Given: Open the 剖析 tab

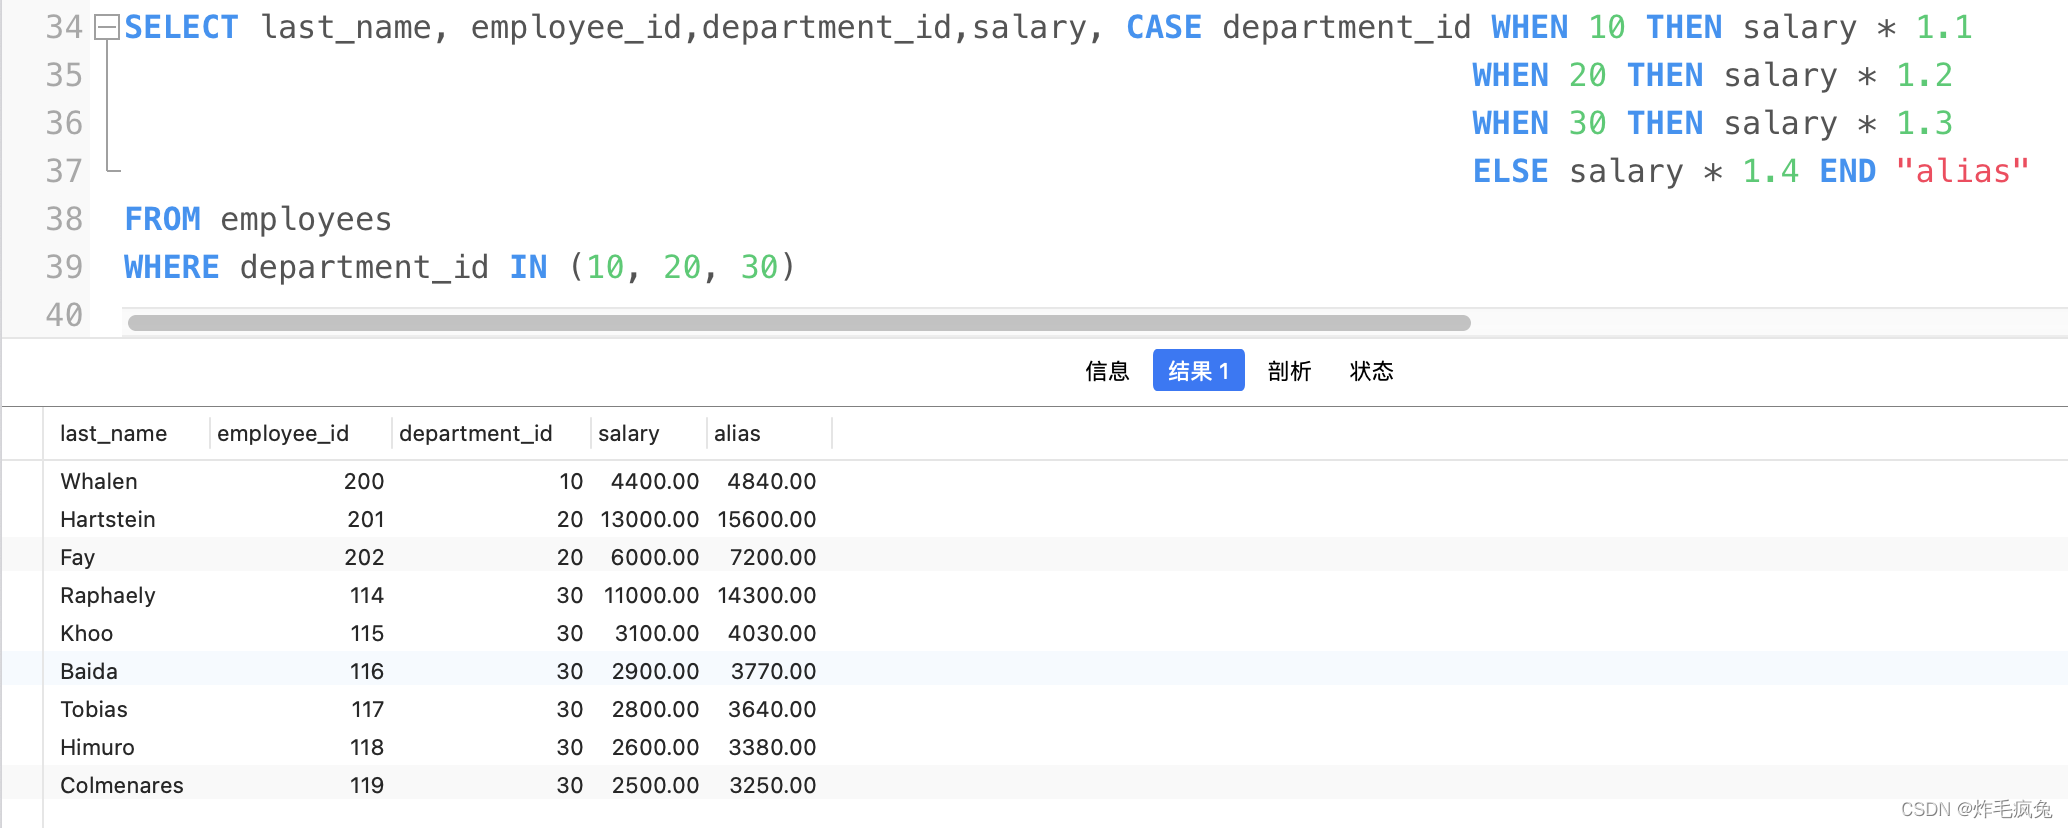Looking at the screenshot, I should click(1289, 371).
